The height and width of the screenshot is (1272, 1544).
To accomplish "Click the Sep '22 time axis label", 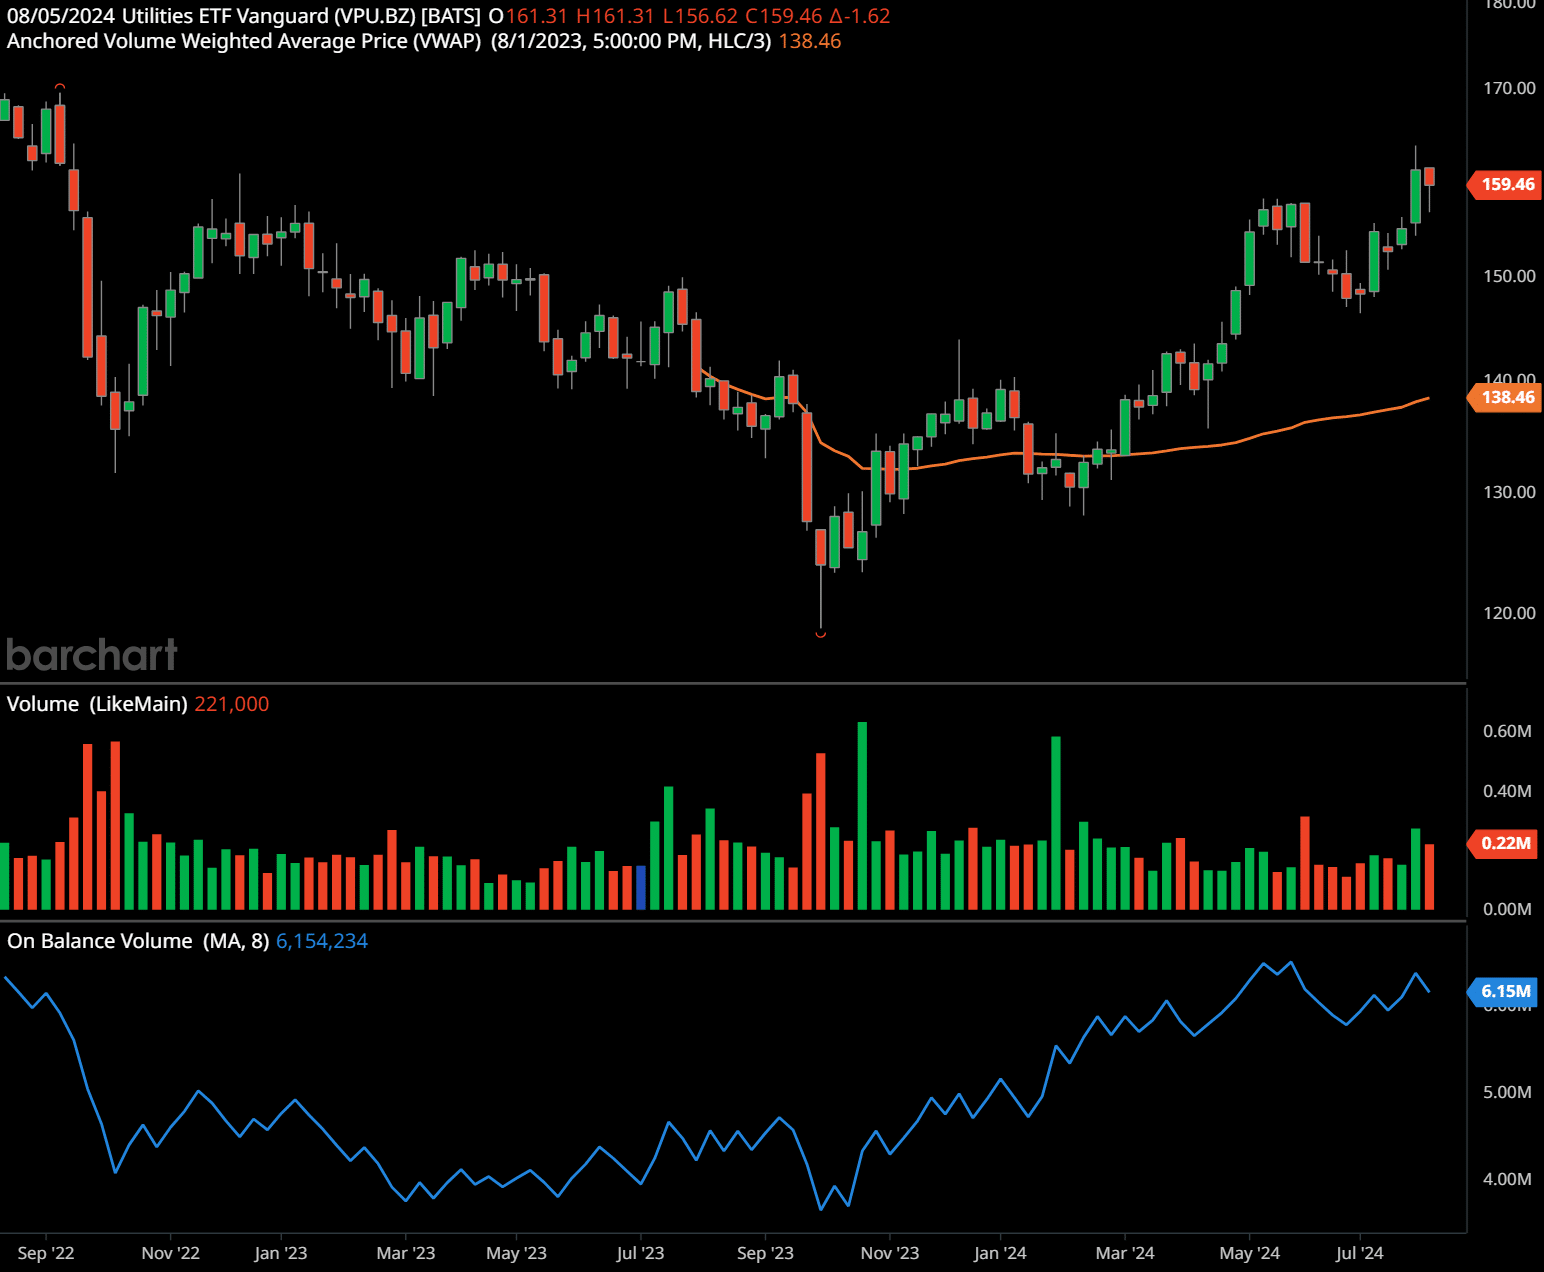I will tap(46, 1253).
